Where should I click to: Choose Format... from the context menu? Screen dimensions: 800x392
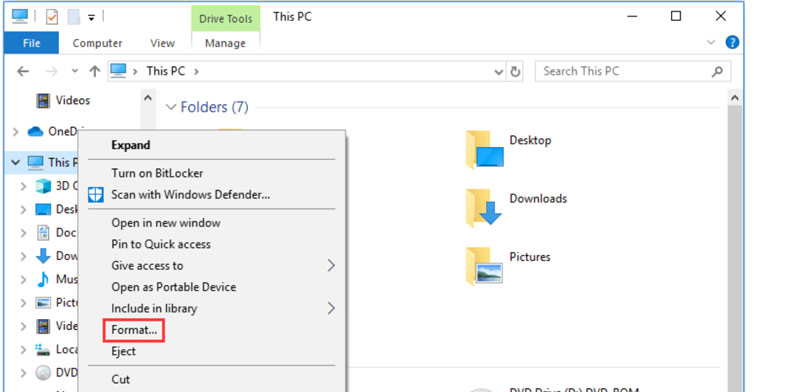134,330
